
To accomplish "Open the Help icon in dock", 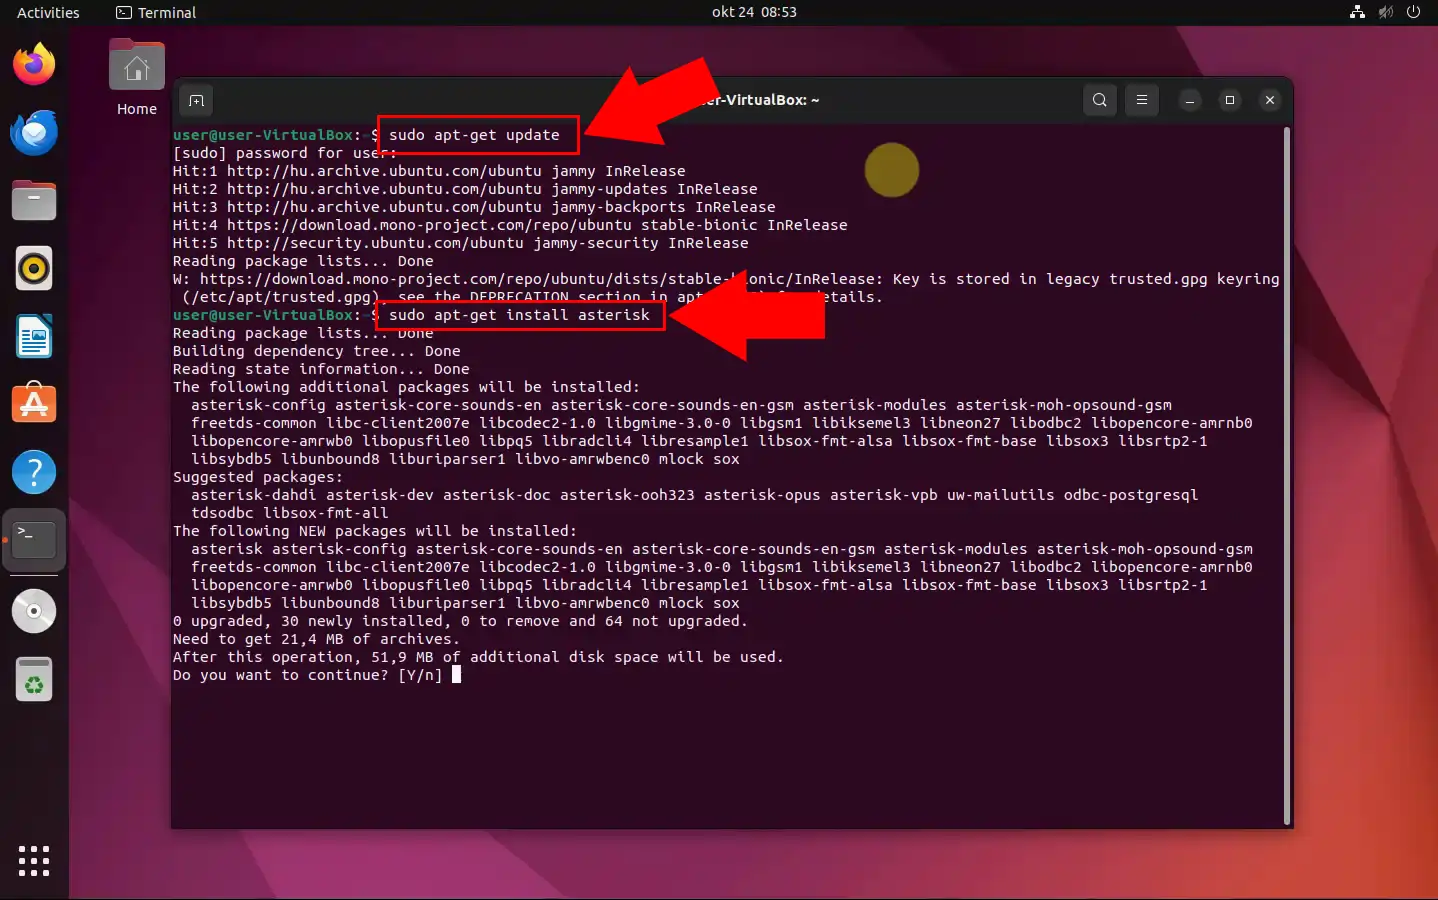I will click(34, 471).
